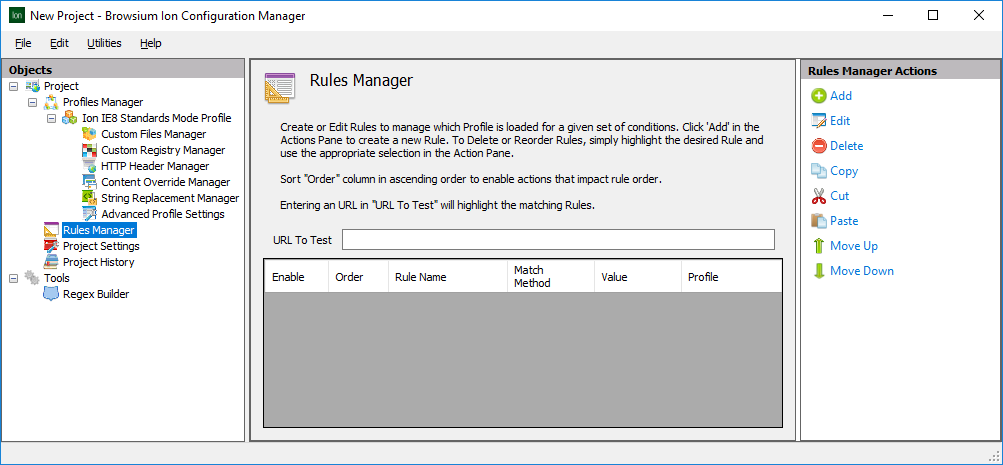Select the Regex Builder icon in tree
This screenshot has width=1003, height=465.
(x=51, y=294)
